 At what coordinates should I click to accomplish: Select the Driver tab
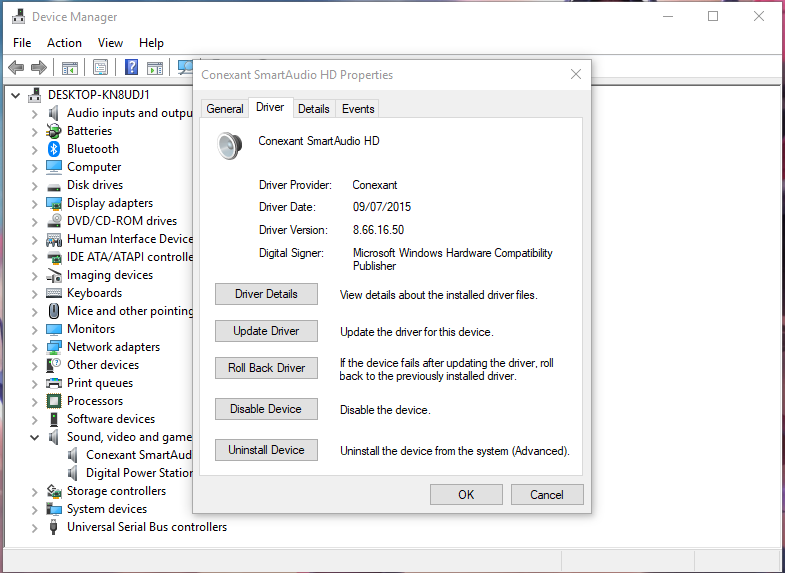point(270,107)
